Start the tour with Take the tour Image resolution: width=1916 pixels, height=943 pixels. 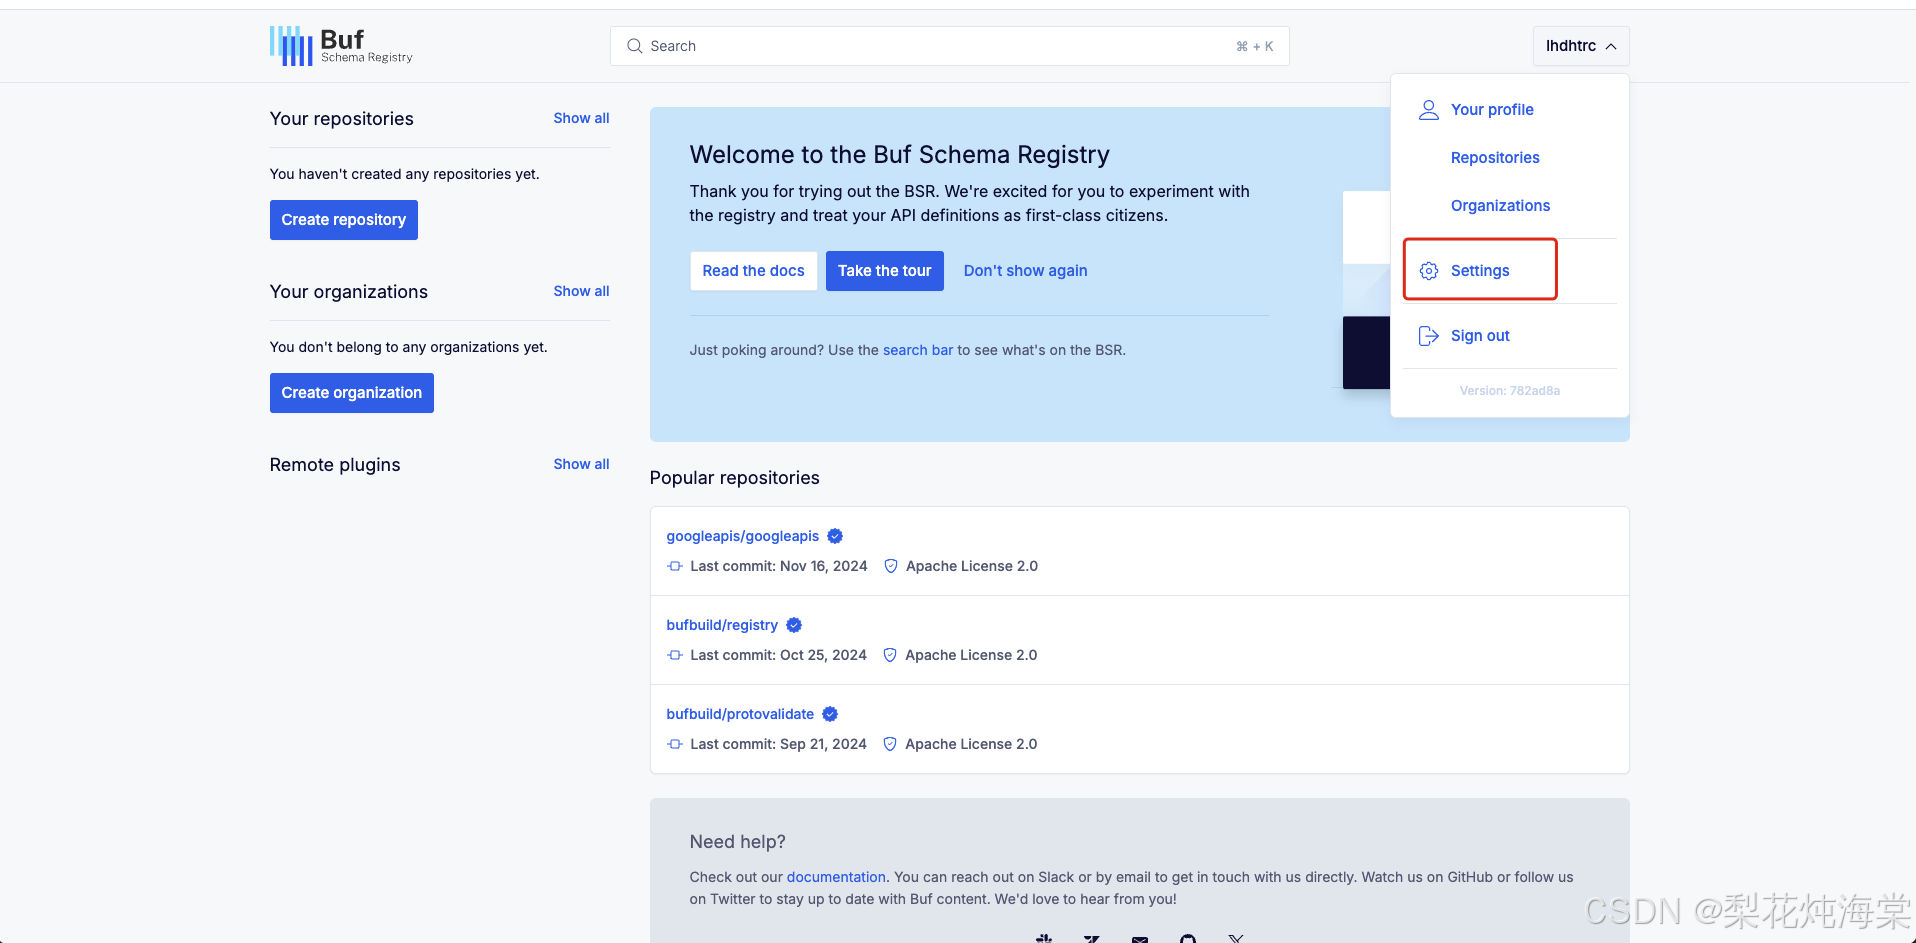click(x=885, y=271)
